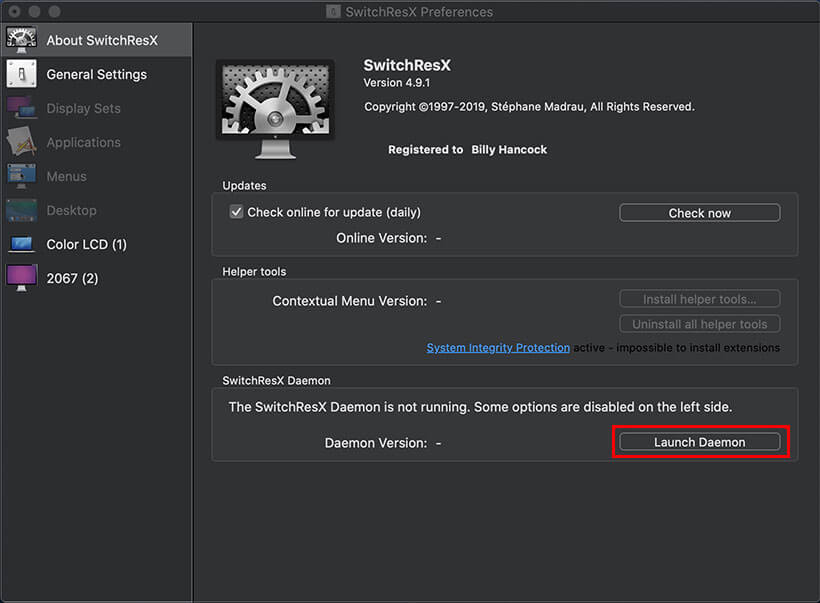Viewport: 820px width, 603px height.
Task: Click the Desktop sidebar icon
Action: click(22, 210)
